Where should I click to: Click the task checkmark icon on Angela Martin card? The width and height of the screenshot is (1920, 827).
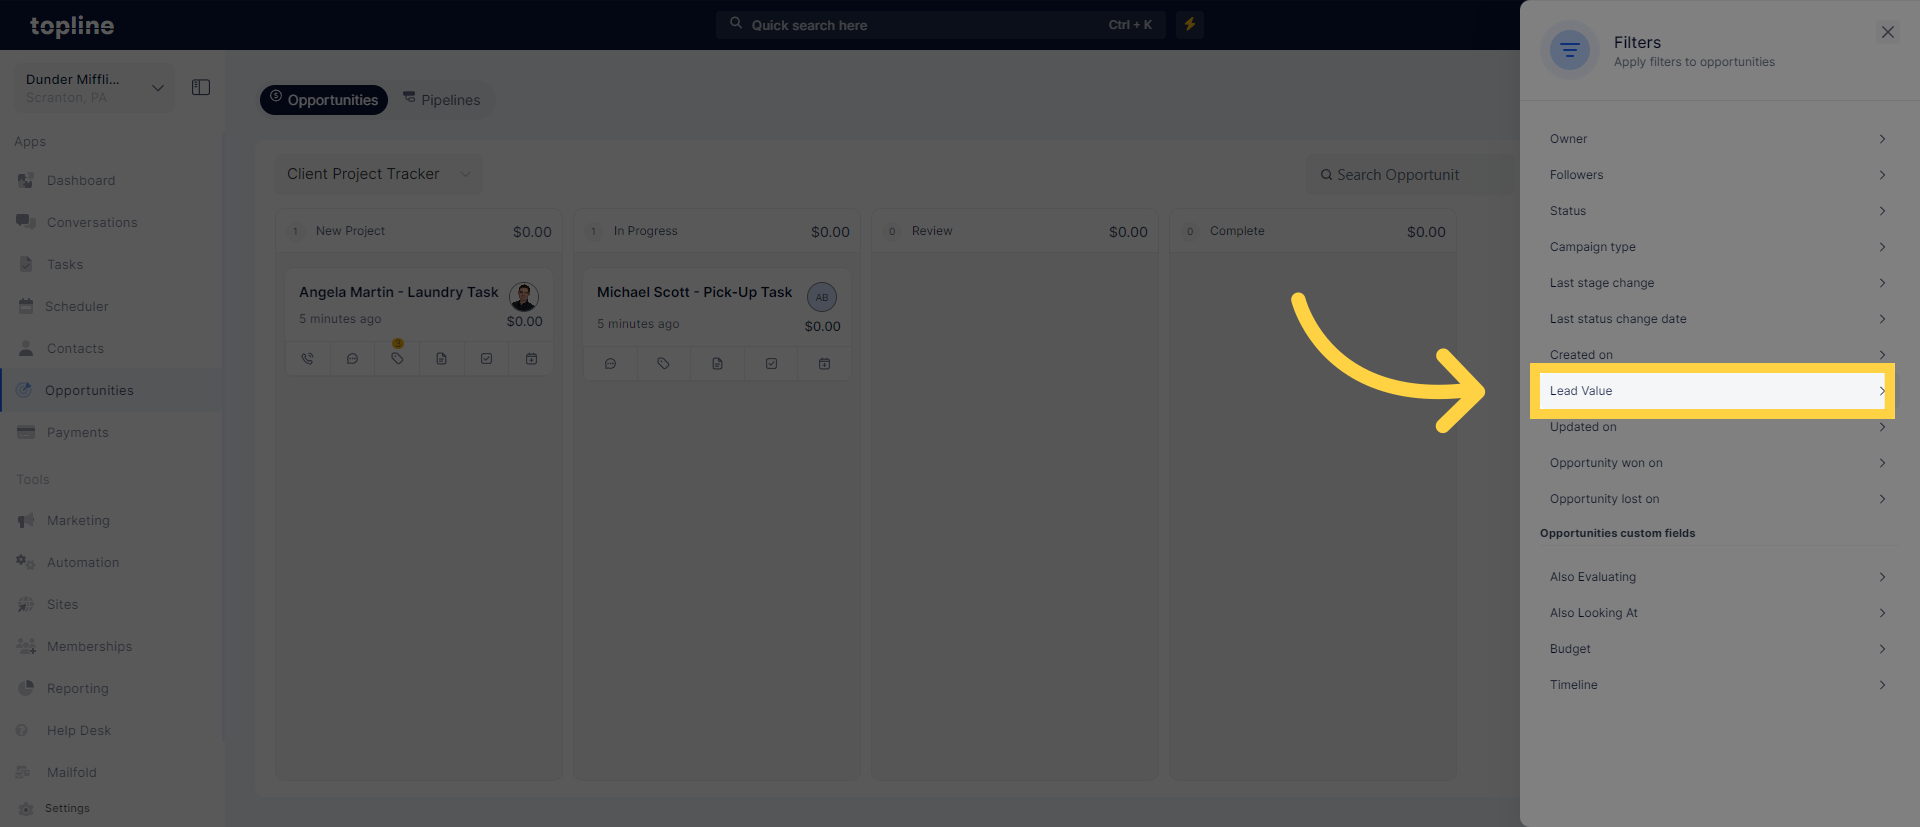tap(486, 359)
